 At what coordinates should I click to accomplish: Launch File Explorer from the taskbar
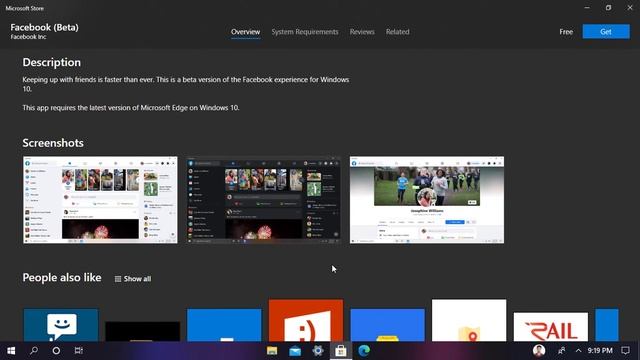pyautogui.click(x=272, y=351)
